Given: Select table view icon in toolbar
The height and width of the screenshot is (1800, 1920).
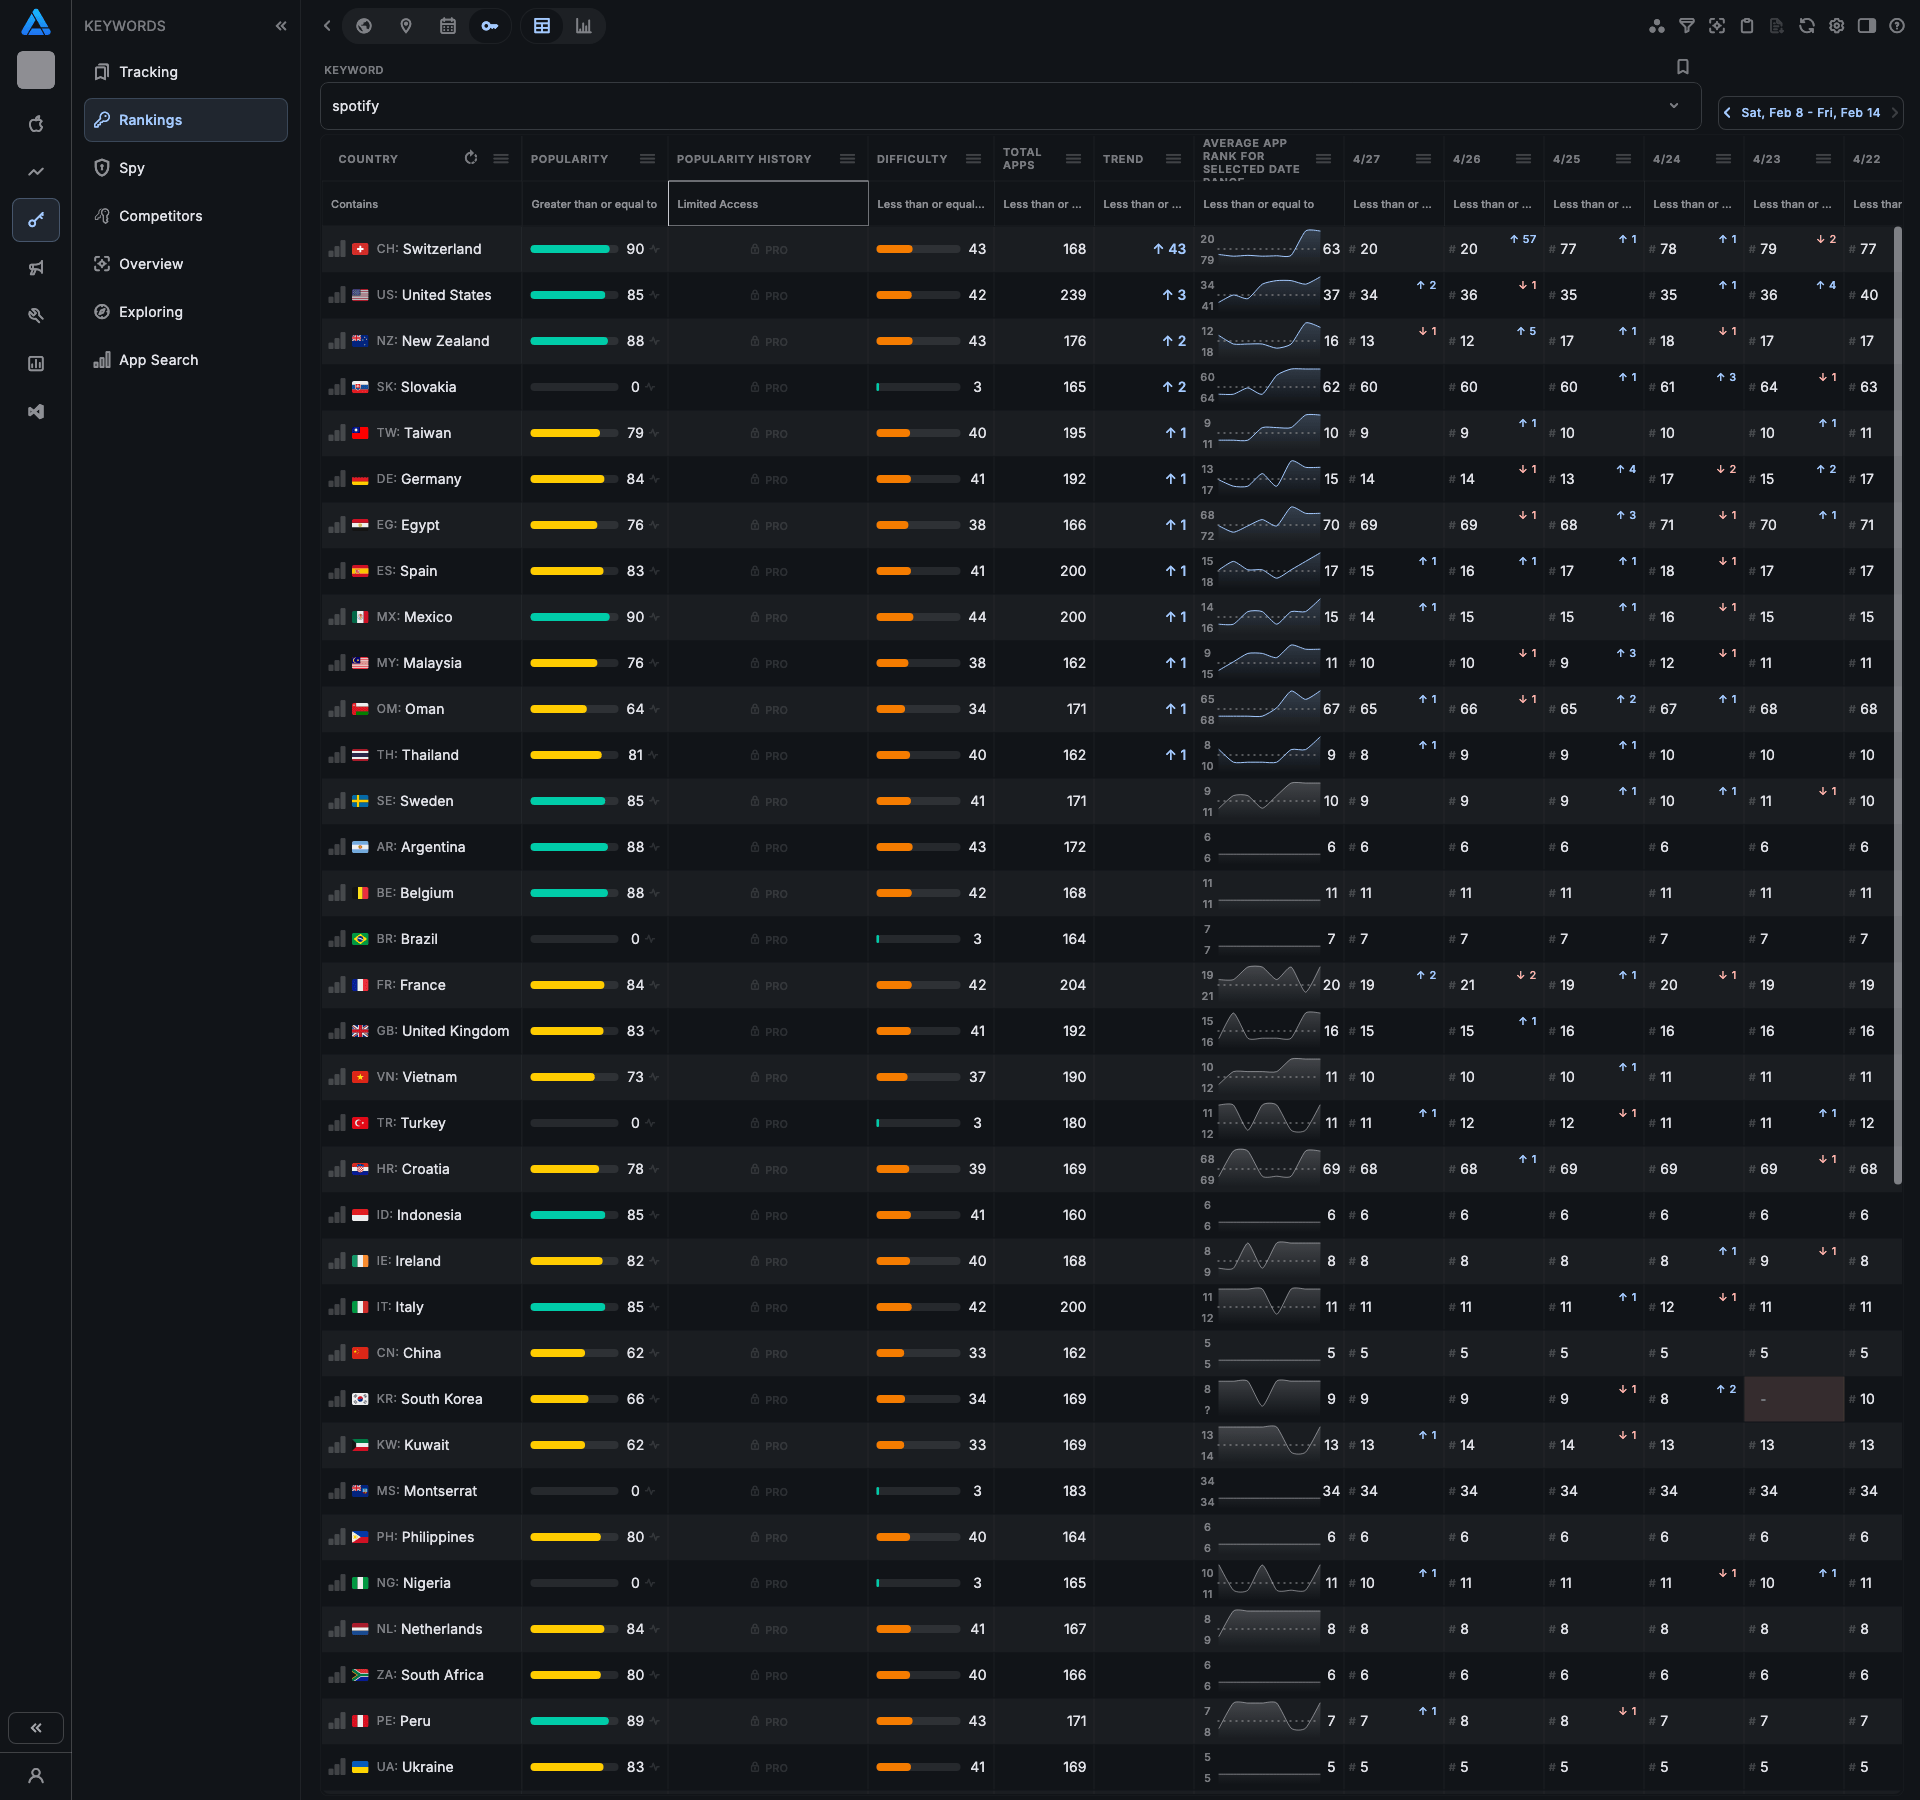Looking at the screenshot, I should pos(542,26).
